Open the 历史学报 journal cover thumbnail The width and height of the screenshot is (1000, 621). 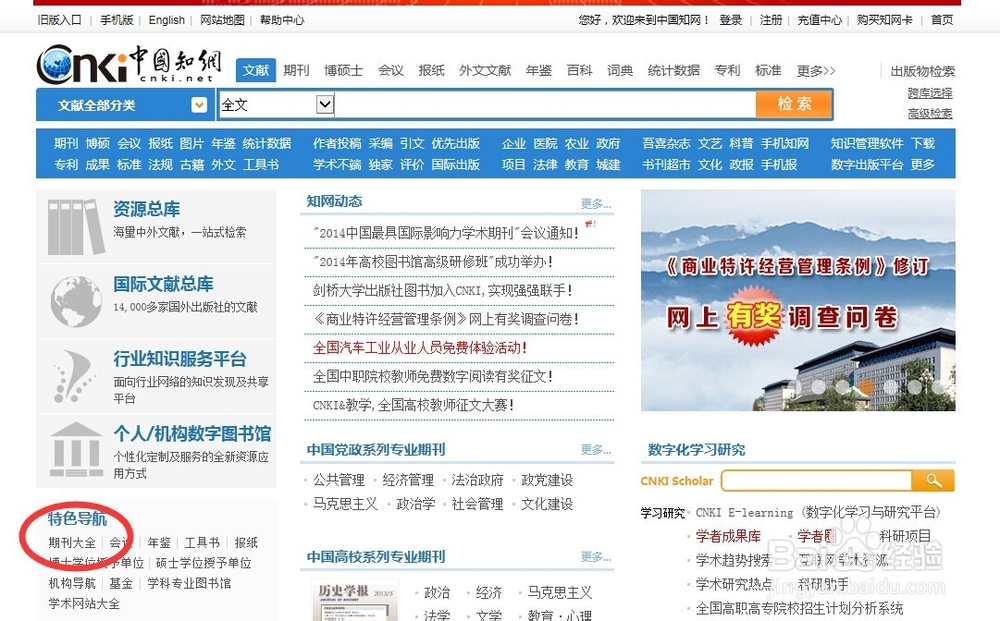(355, 600)
